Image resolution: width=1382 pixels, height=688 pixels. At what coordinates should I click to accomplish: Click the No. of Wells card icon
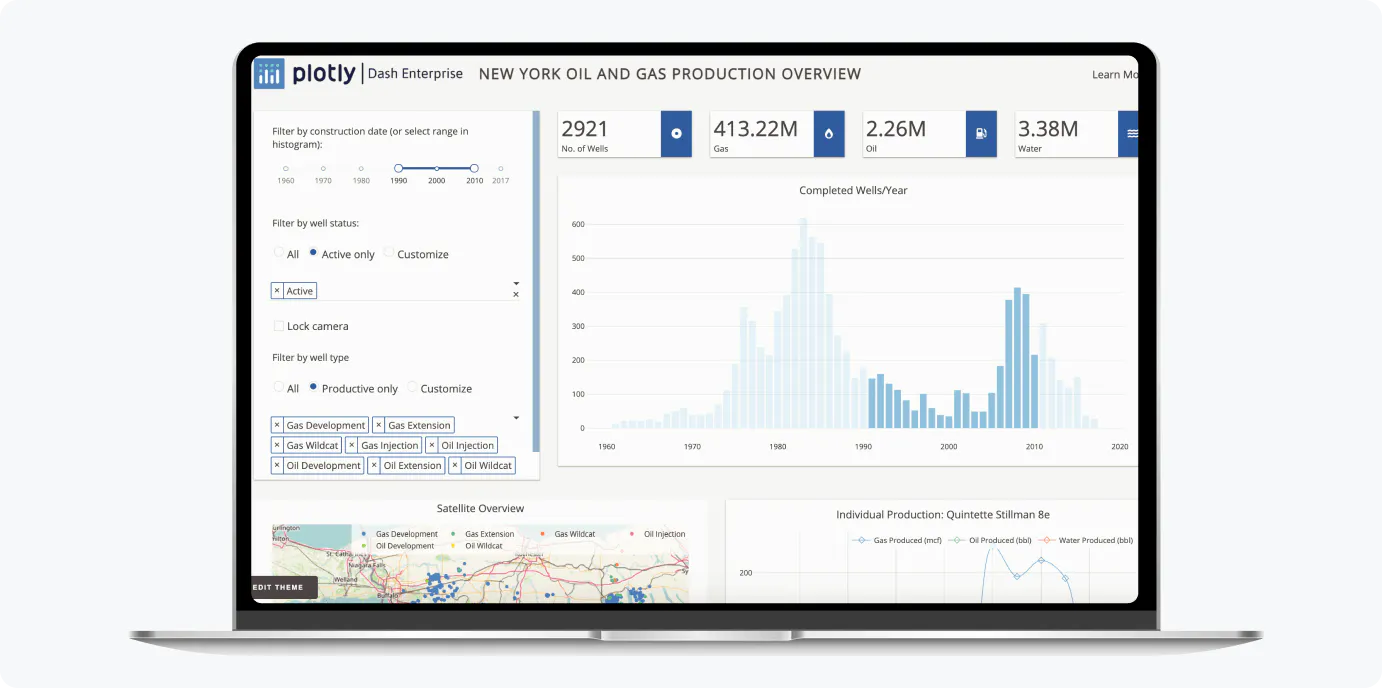(x=677, y=134)
